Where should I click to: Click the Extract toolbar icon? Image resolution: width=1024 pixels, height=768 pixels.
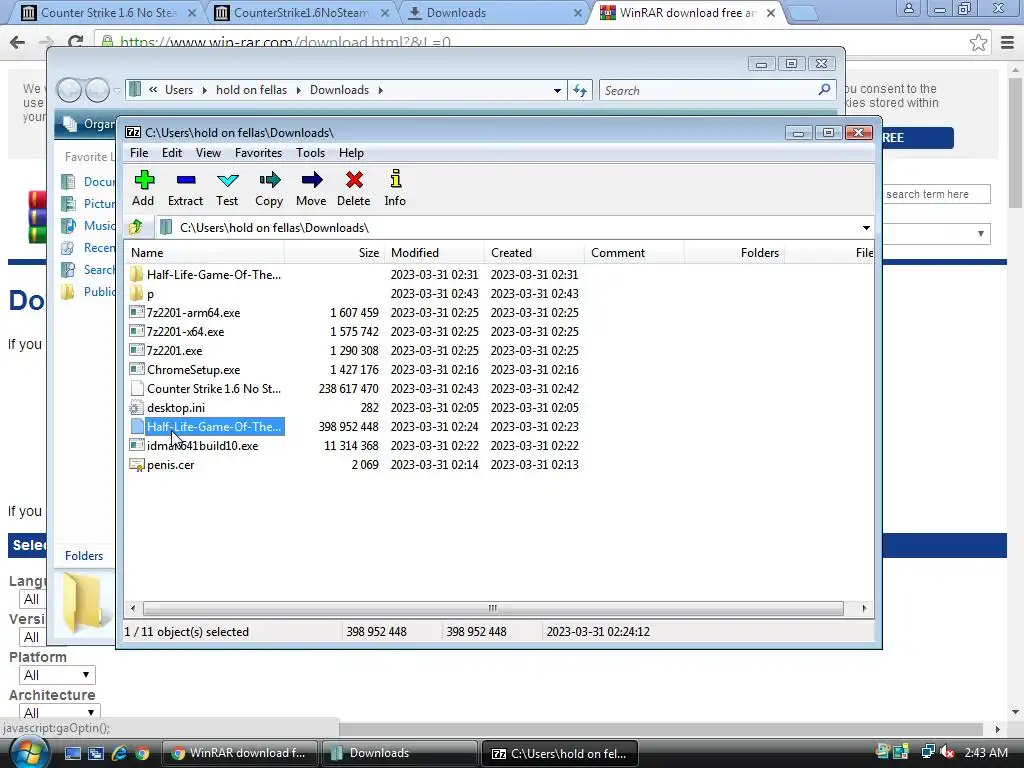(x=185, y=180)
